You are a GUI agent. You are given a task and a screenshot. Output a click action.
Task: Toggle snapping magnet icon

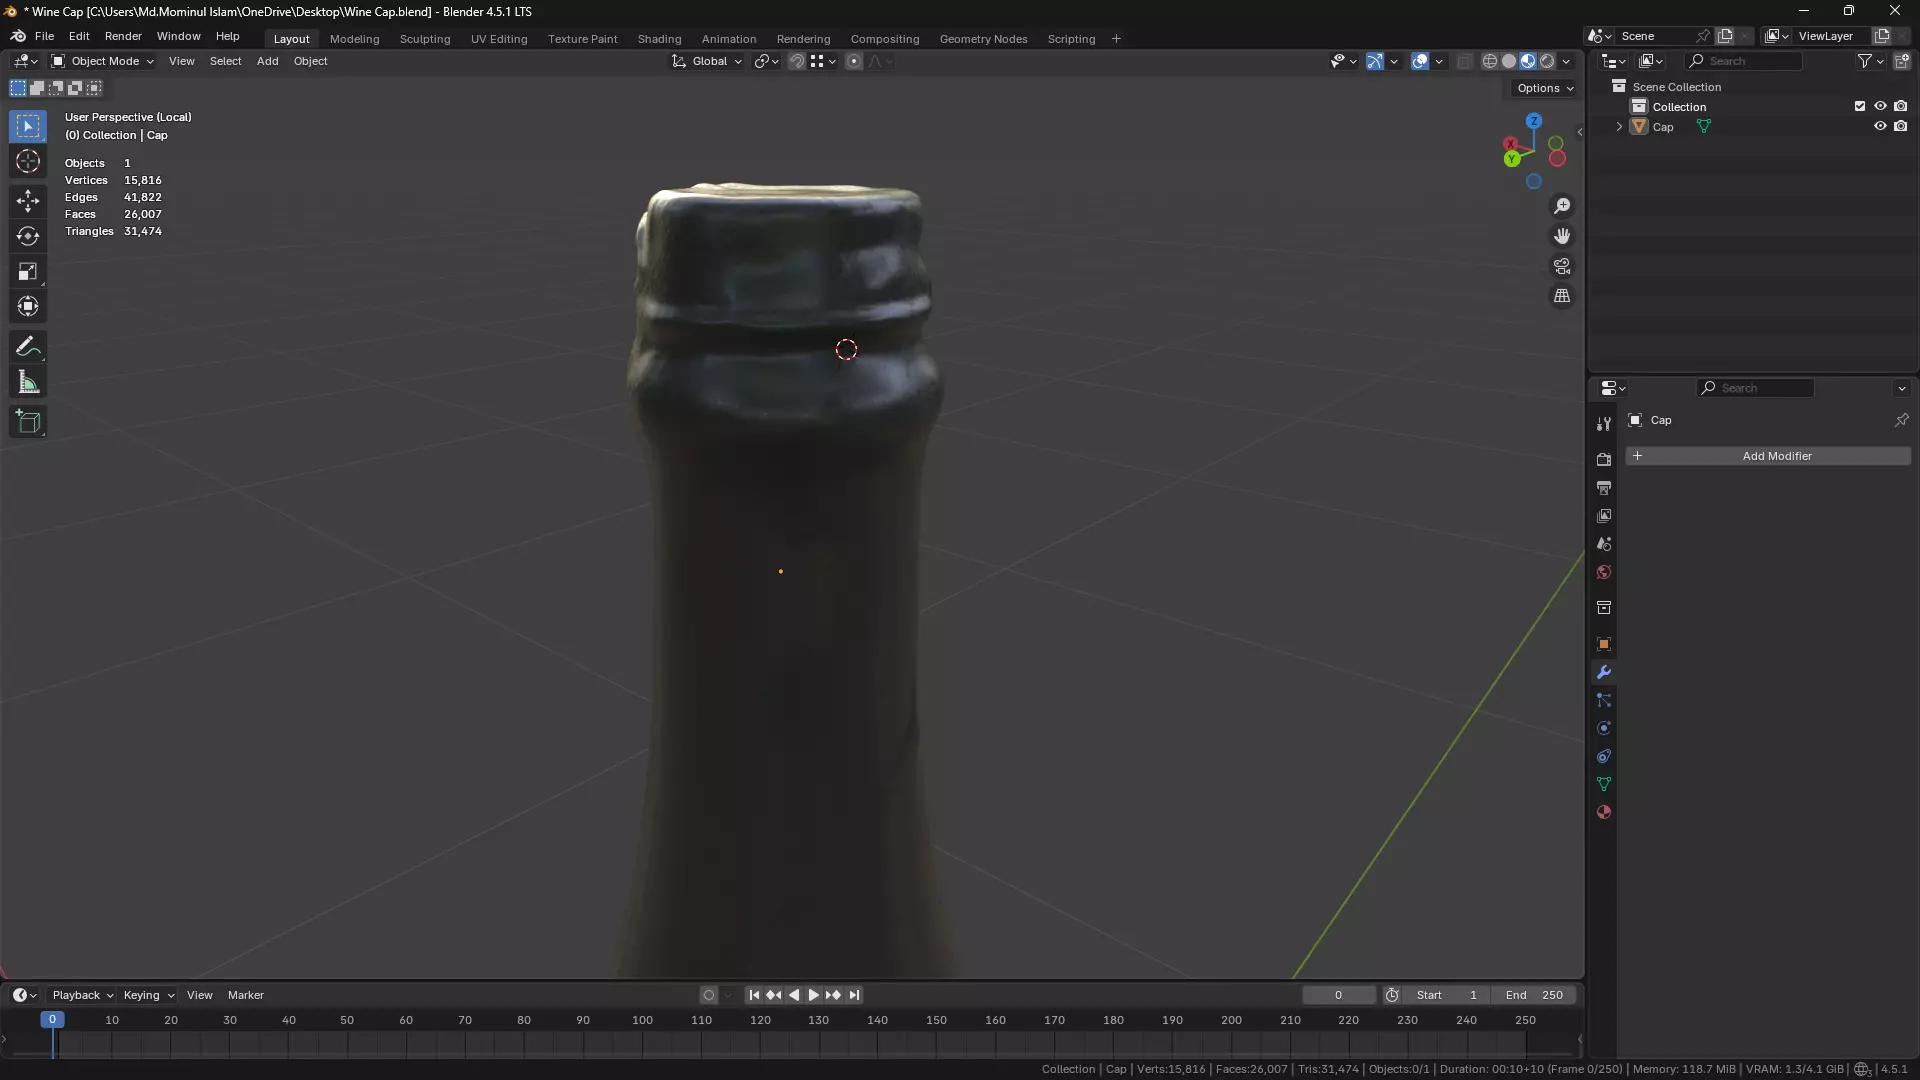797,61
